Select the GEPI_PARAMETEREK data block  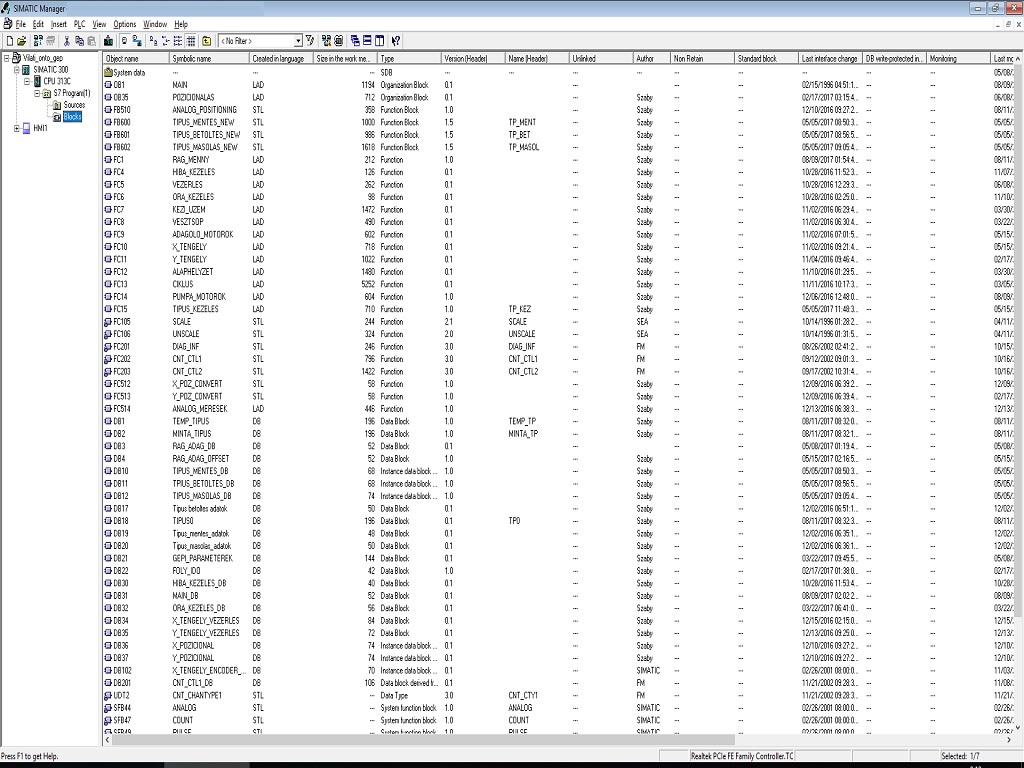tap(558, 558)
